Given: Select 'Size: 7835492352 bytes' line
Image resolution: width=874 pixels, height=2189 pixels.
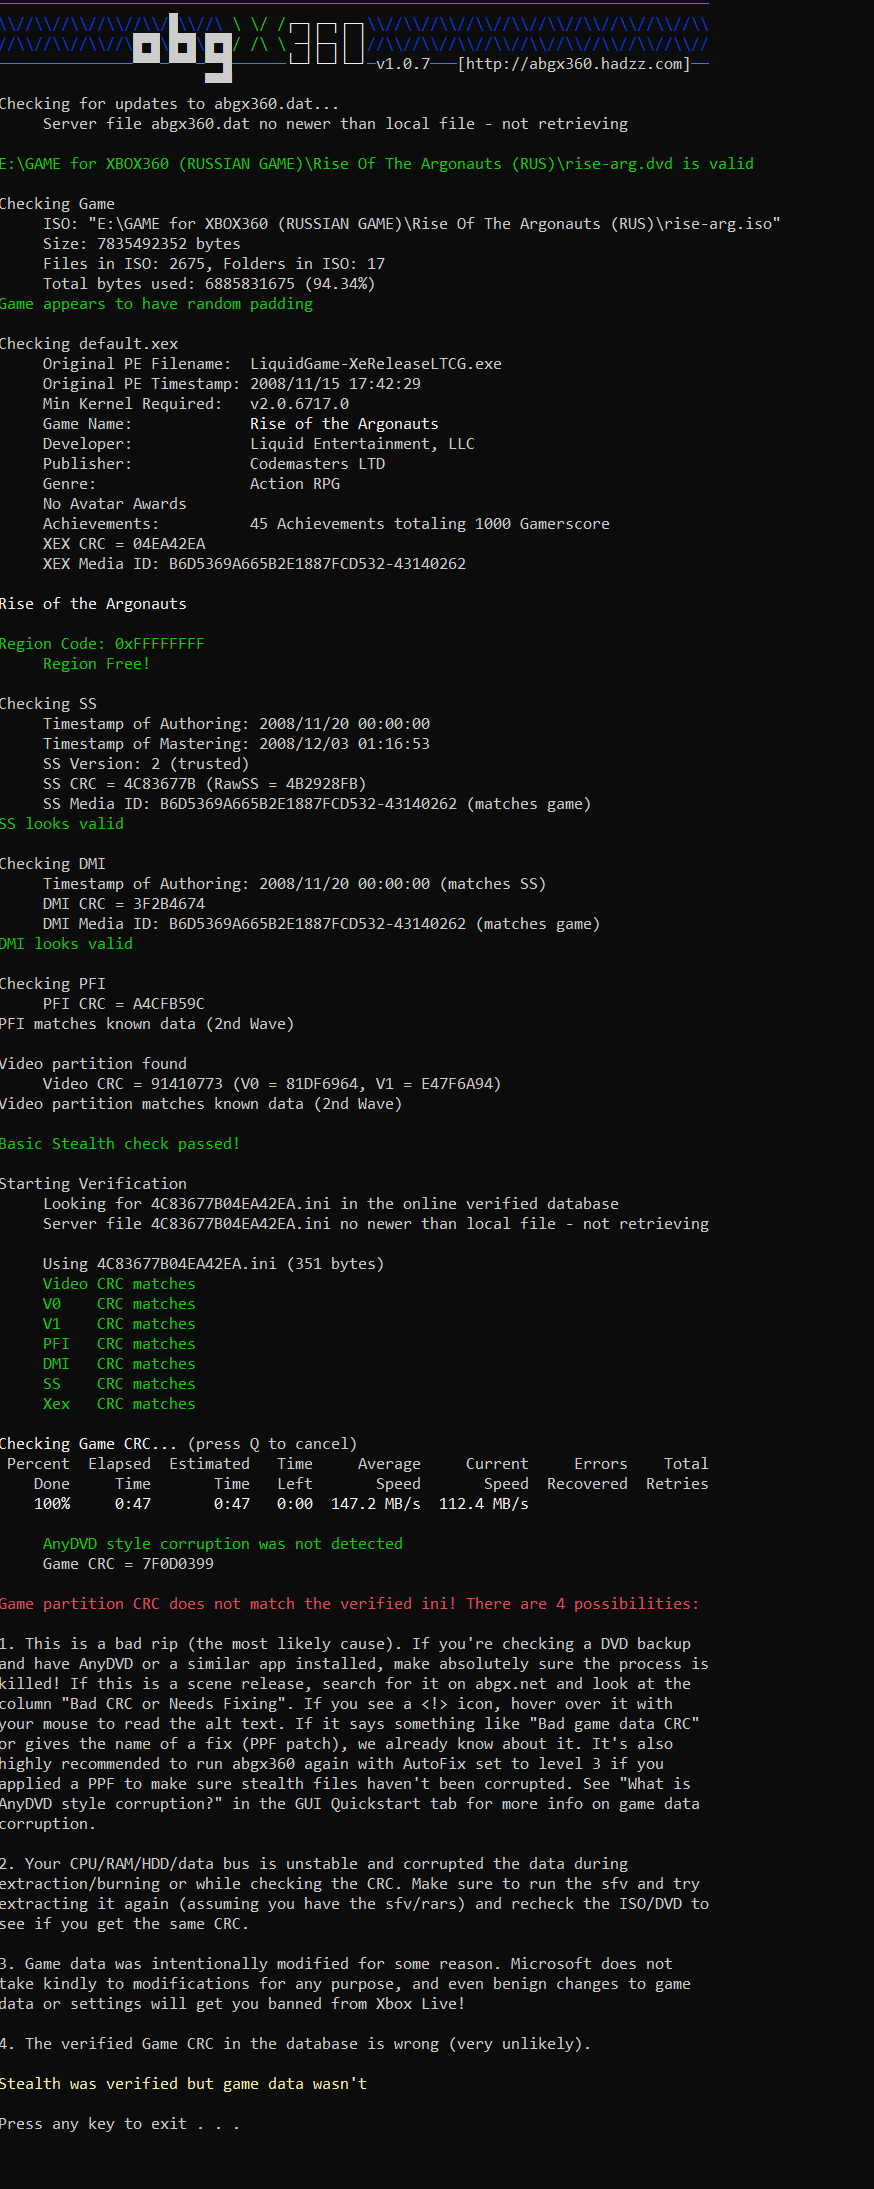Looking at the screenshot, I should tap(141, 244).
